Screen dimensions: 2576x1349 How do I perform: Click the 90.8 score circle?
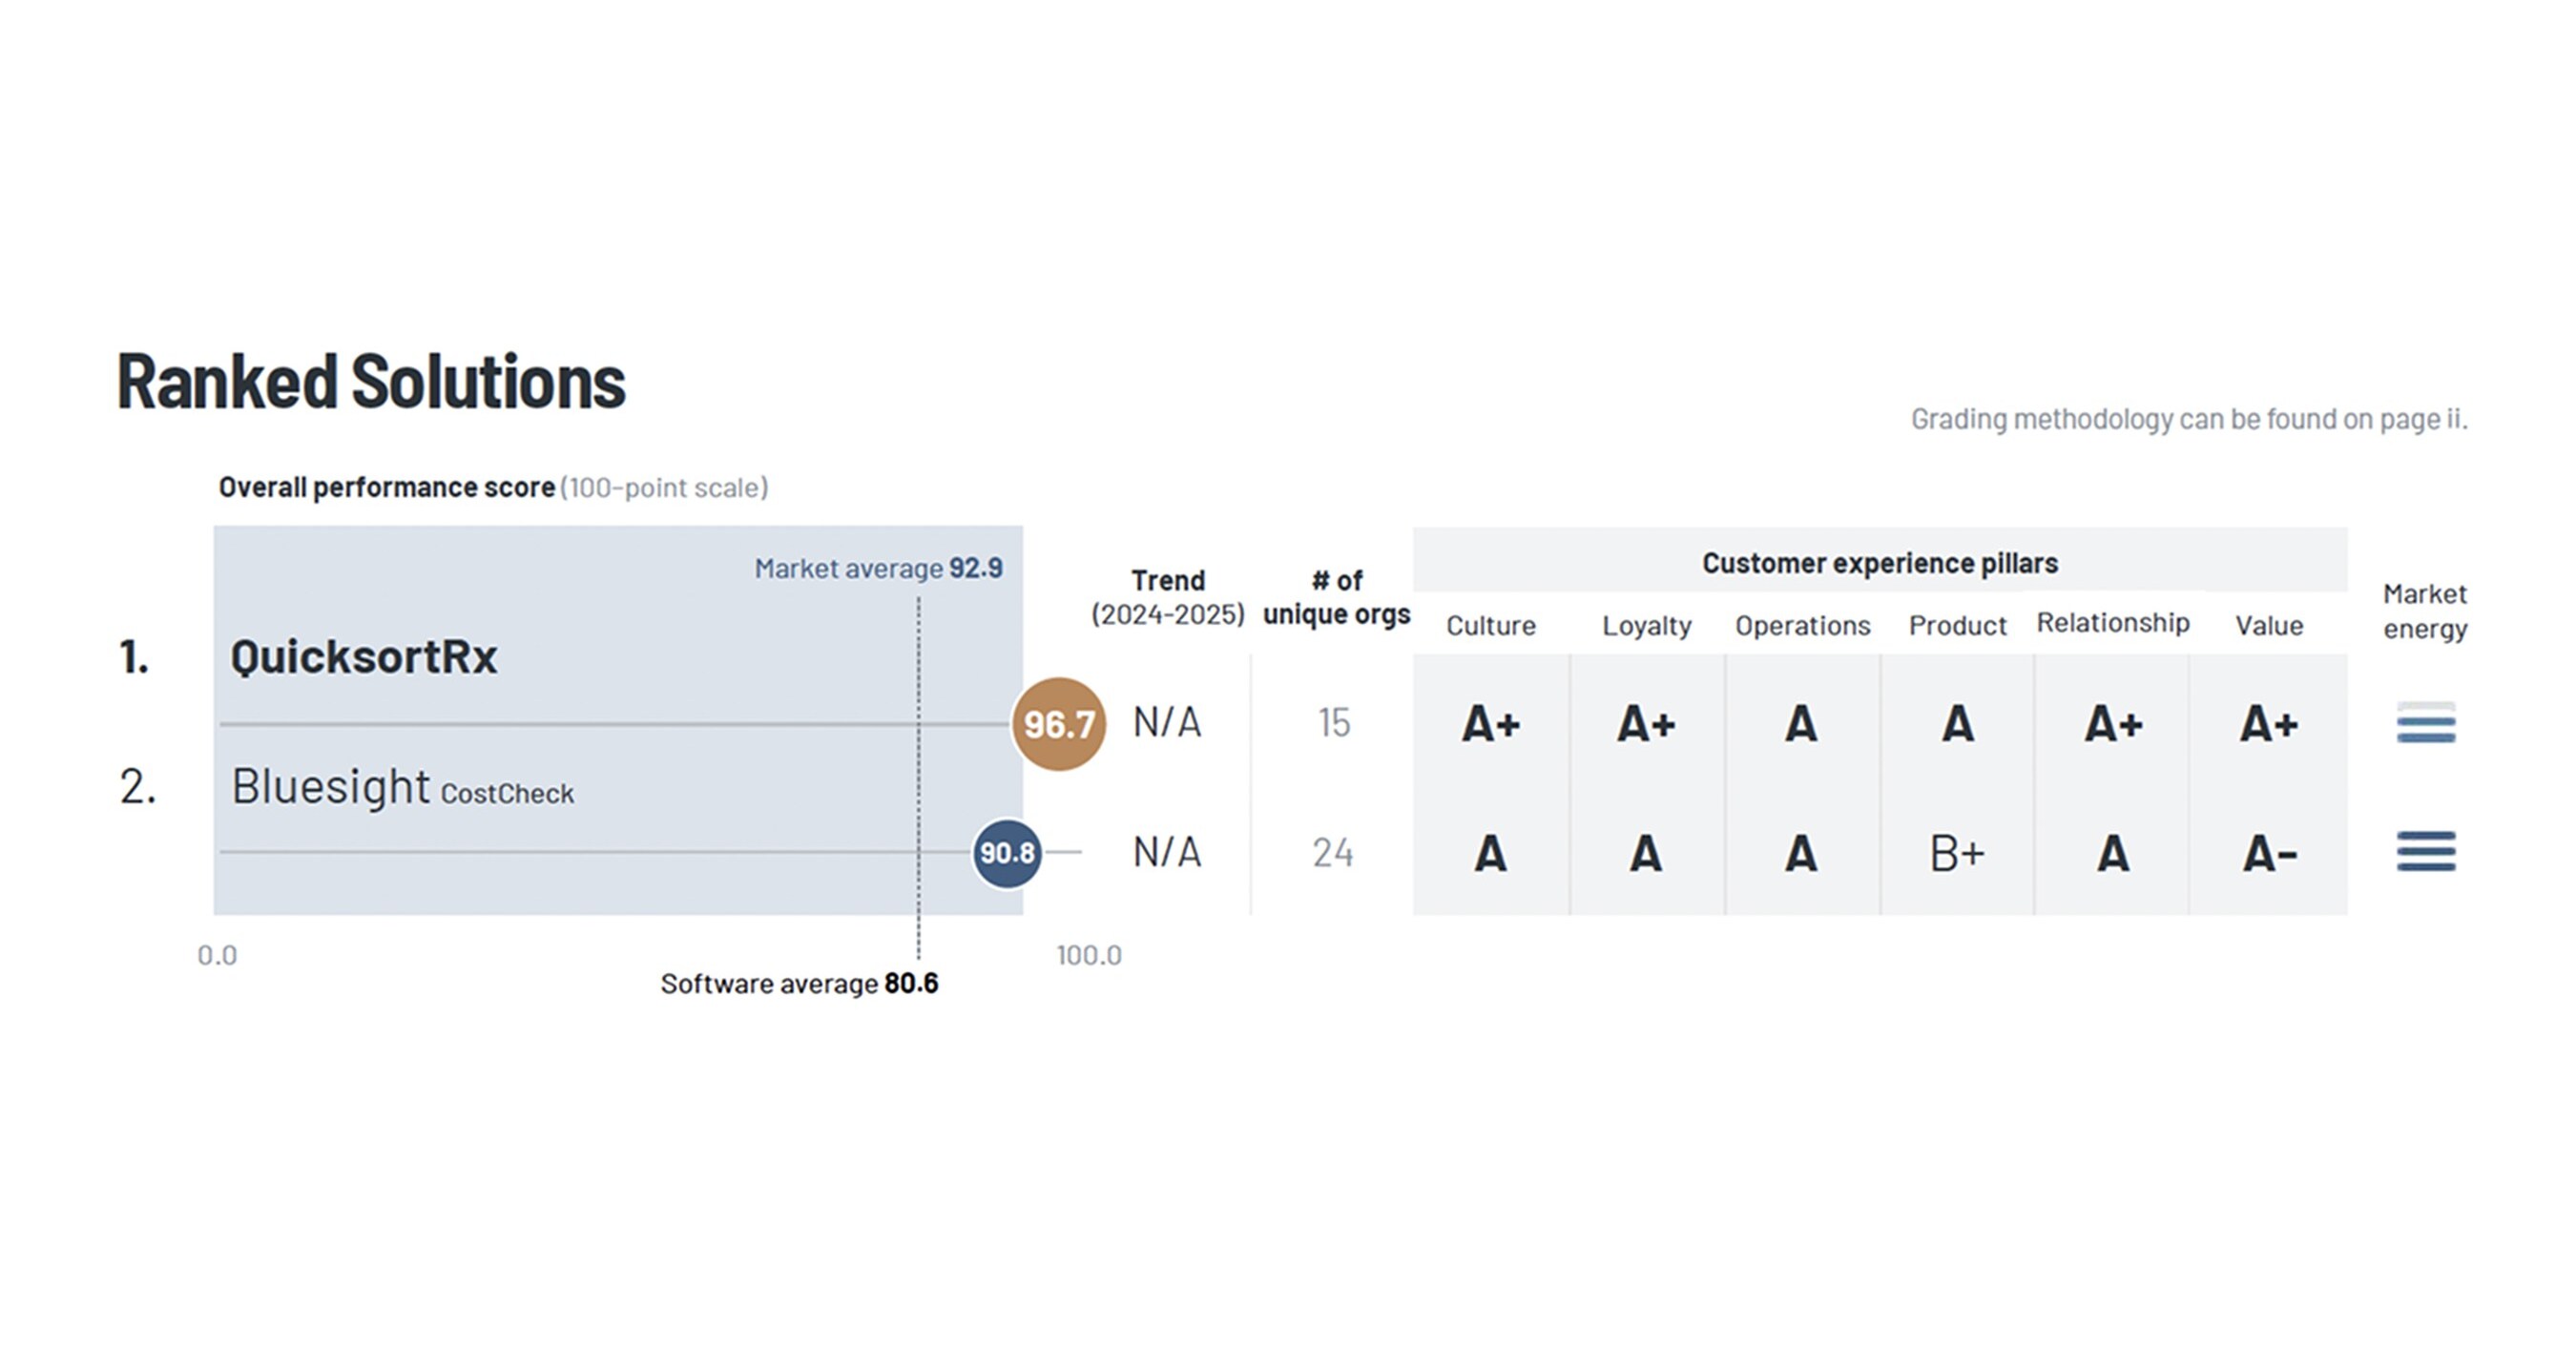1006,853
